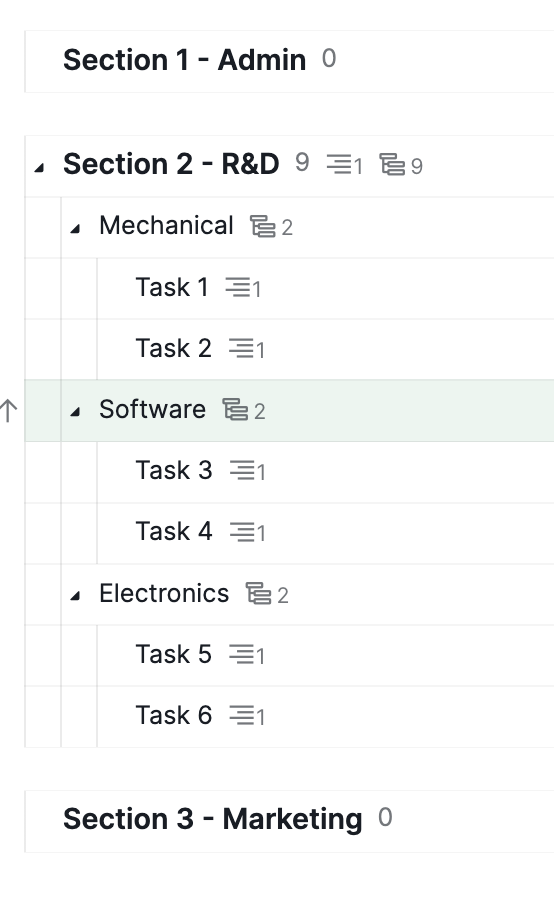Screen dimensions: 554x910
Task: Collapse the Electronics group
Action: pyautogui.click(x=75, y=596)
